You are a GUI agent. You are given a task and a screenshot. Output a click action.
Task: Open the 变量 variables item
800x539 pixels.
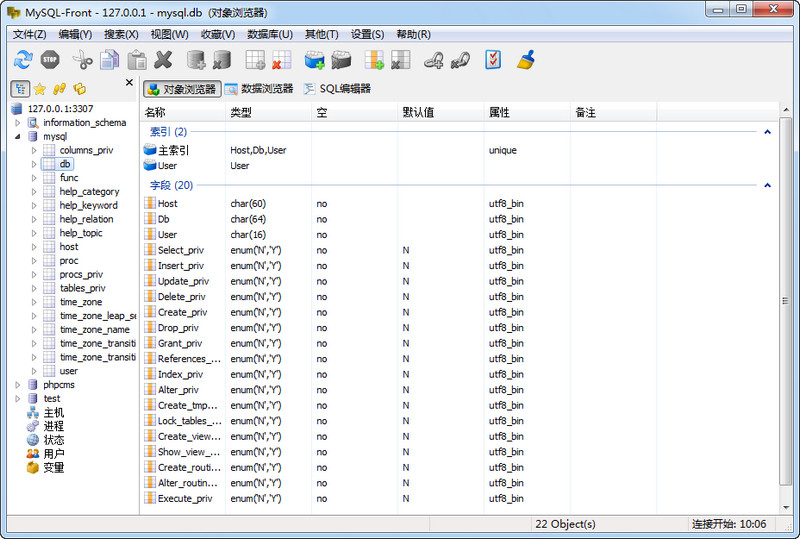[54, 468]
